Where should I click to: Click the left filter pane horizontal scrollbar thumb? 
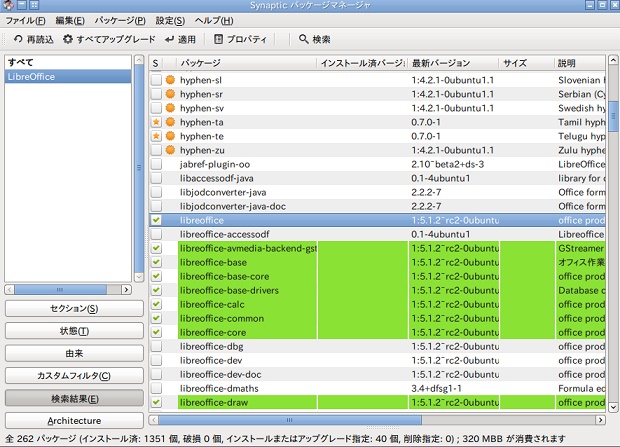point(60,290)
